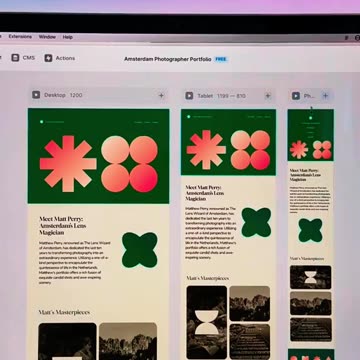The width and height of the screenshot is (360, 360).
Task: Open the Extensions menu
Action: click(x=20, y=37)
